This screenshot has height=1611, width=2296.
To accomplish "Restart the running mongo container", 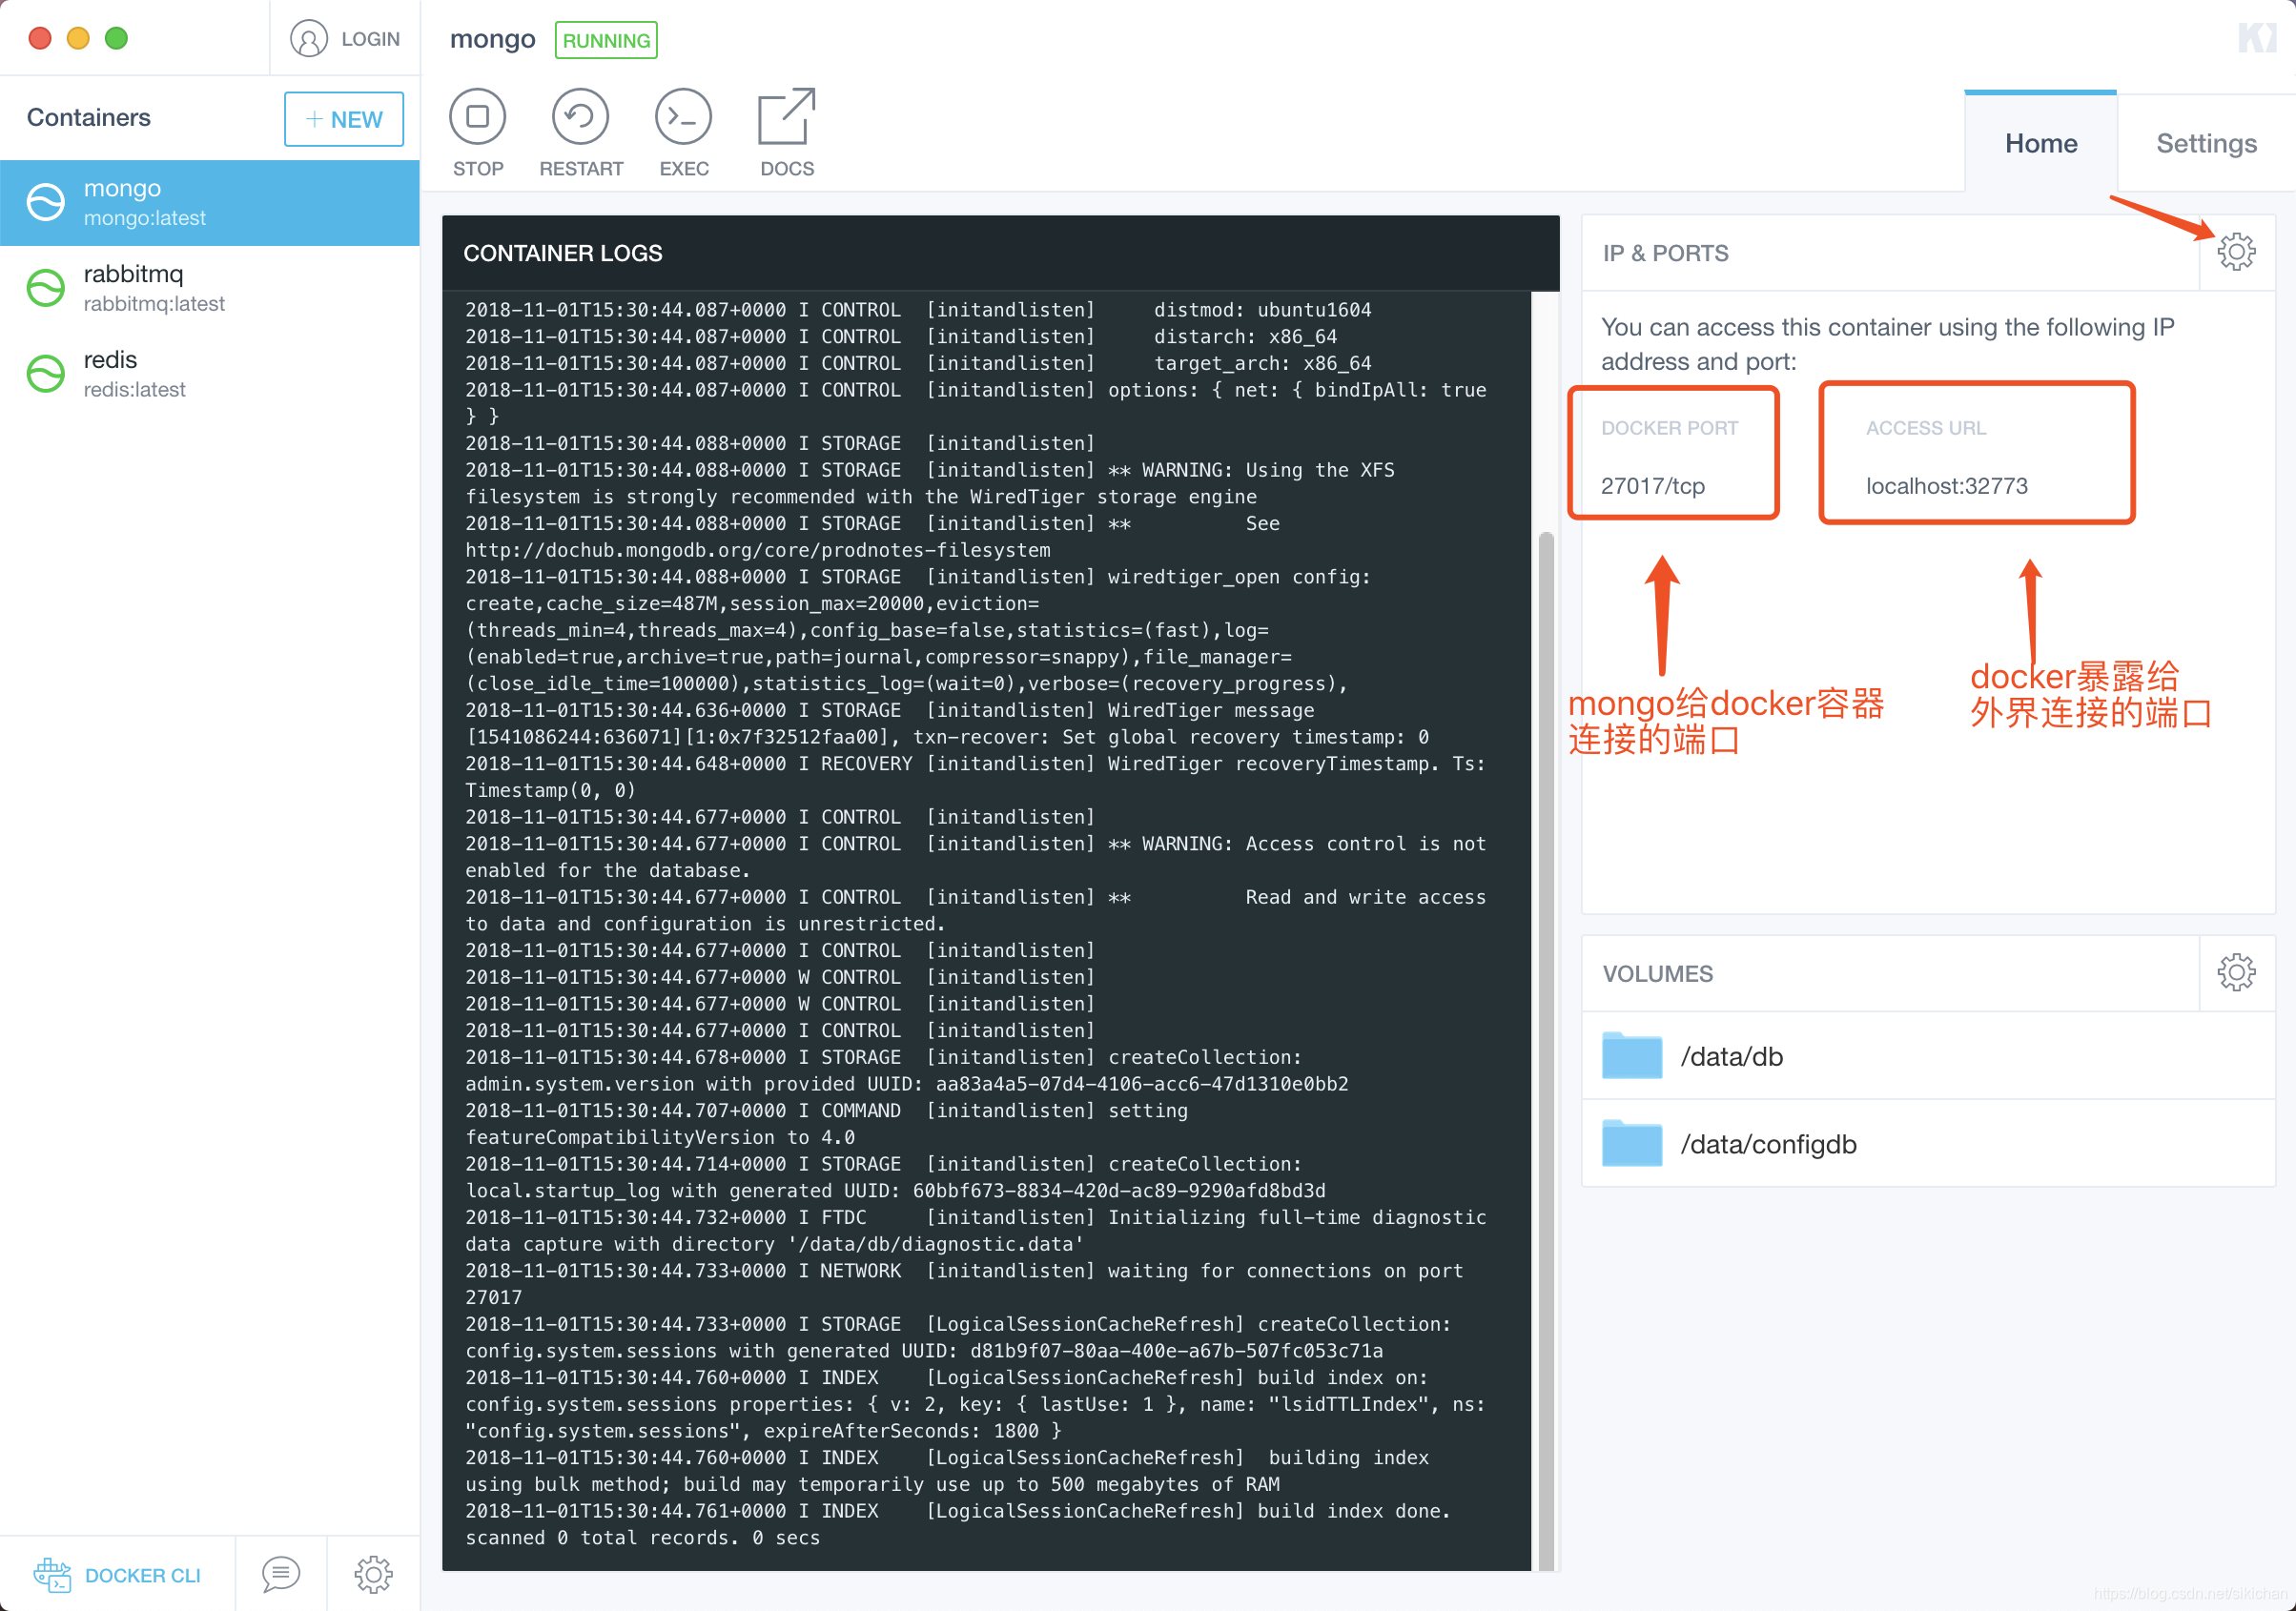I will [580, 117].
